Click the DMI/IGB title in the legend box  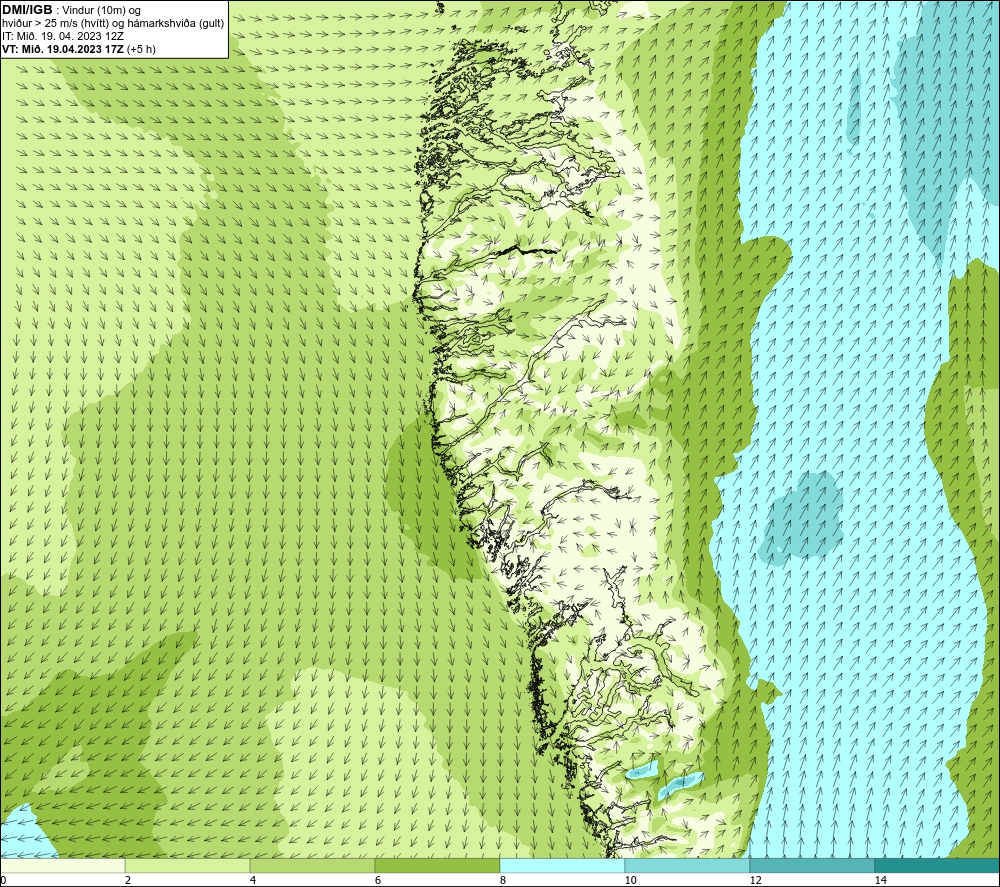point(27,10)
